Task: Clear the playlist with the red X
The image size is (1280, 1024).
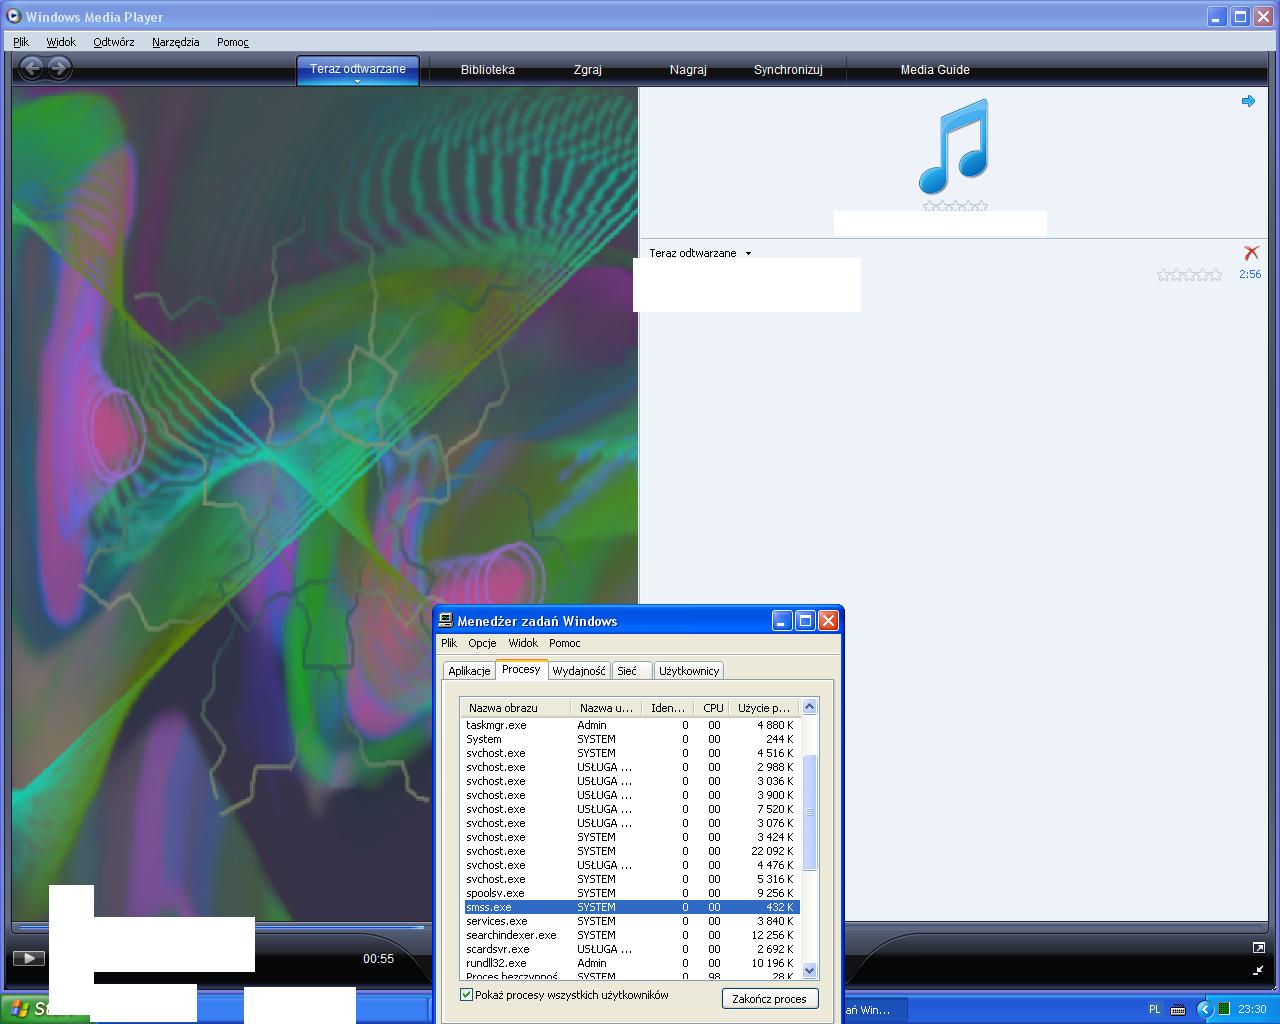Action: tap(1251, 253)
